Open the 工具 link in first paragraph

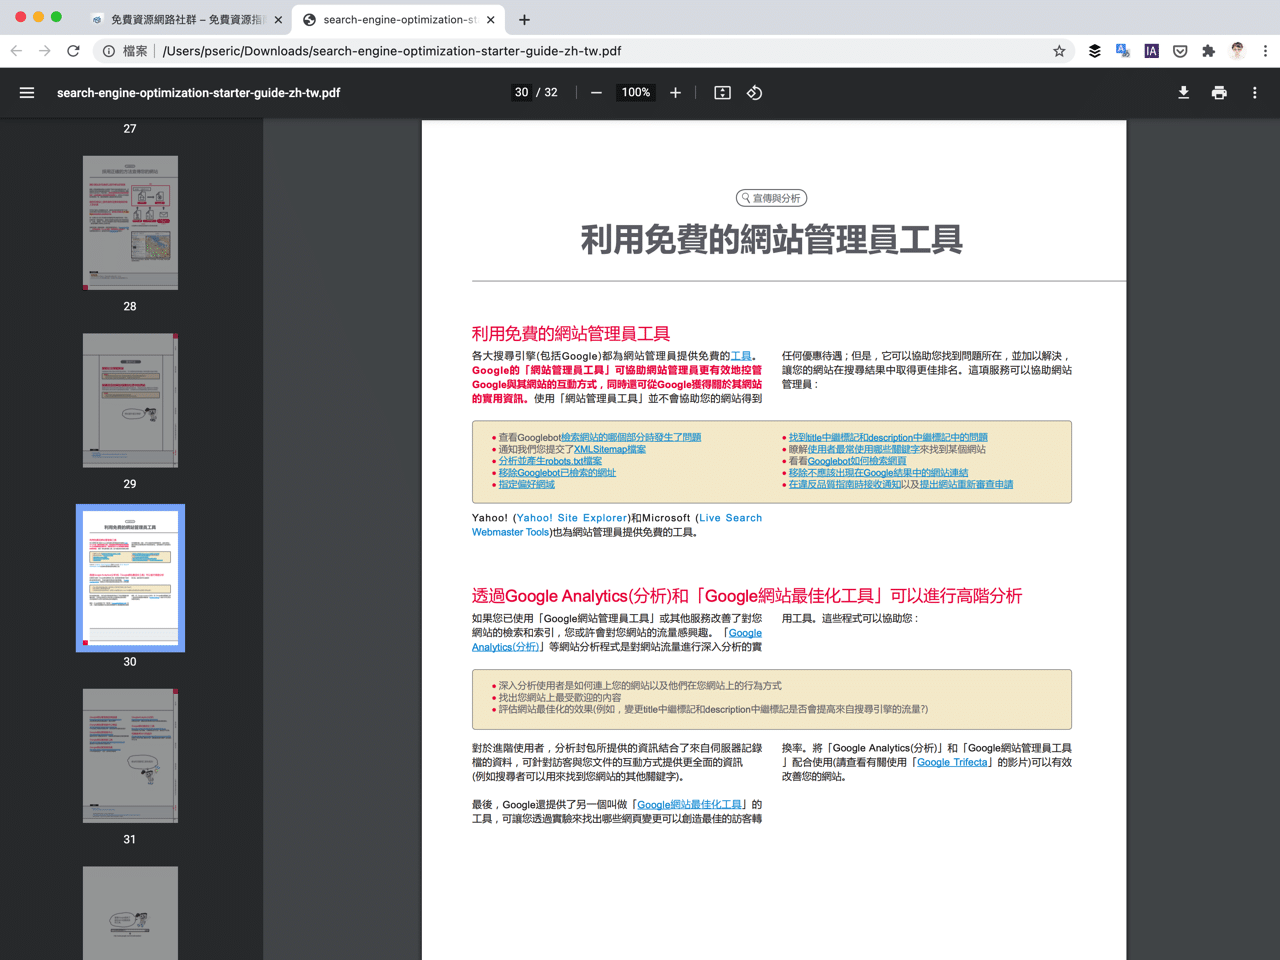coord(741,356)
